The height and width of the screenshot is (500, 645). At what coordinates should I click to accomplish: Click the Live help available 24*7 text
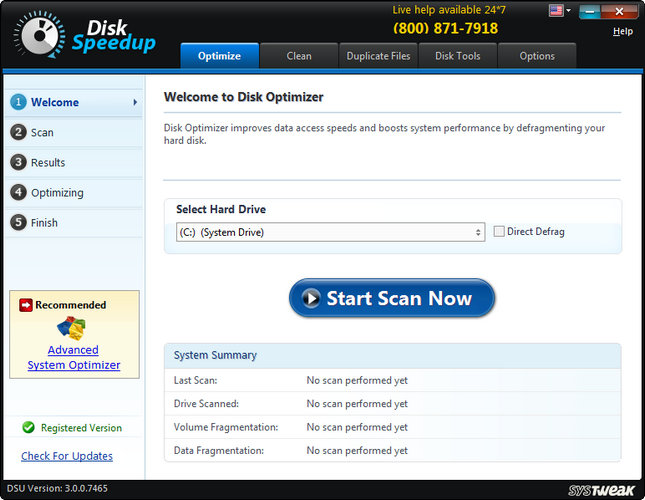[x=449, y=10]
